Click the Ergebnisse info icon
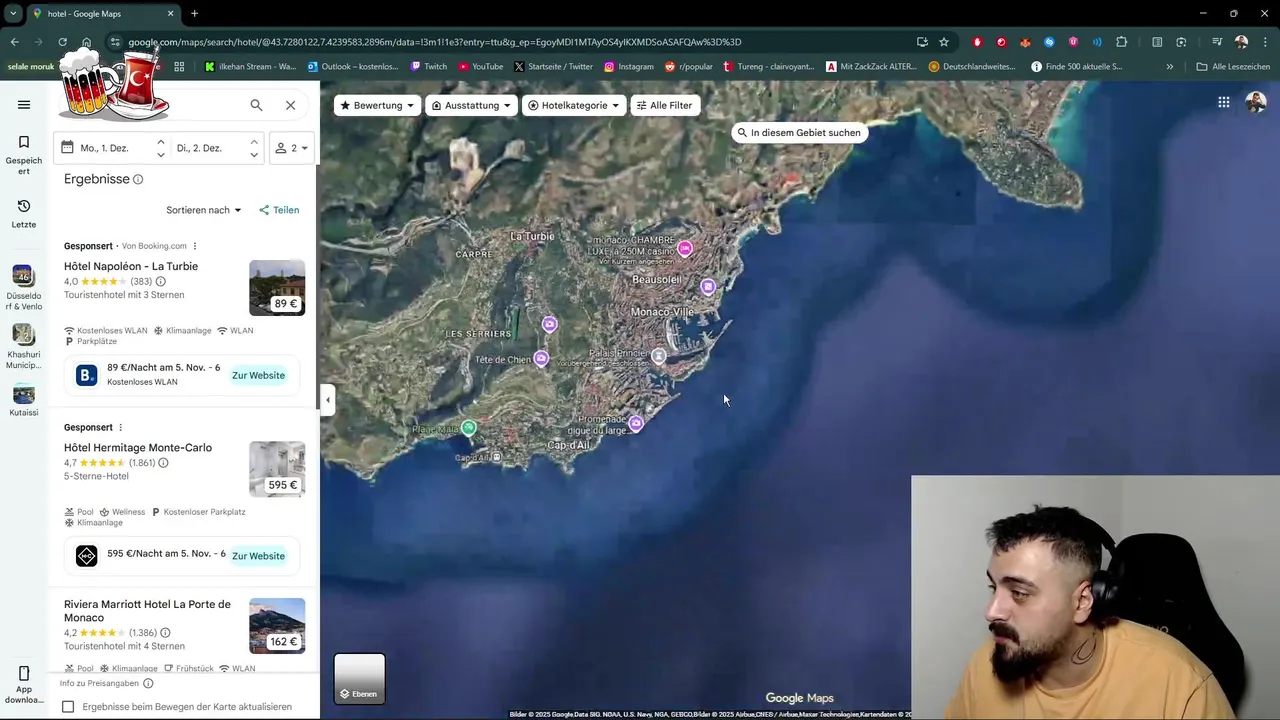The image size is (1280, 720). coord(138,179)
